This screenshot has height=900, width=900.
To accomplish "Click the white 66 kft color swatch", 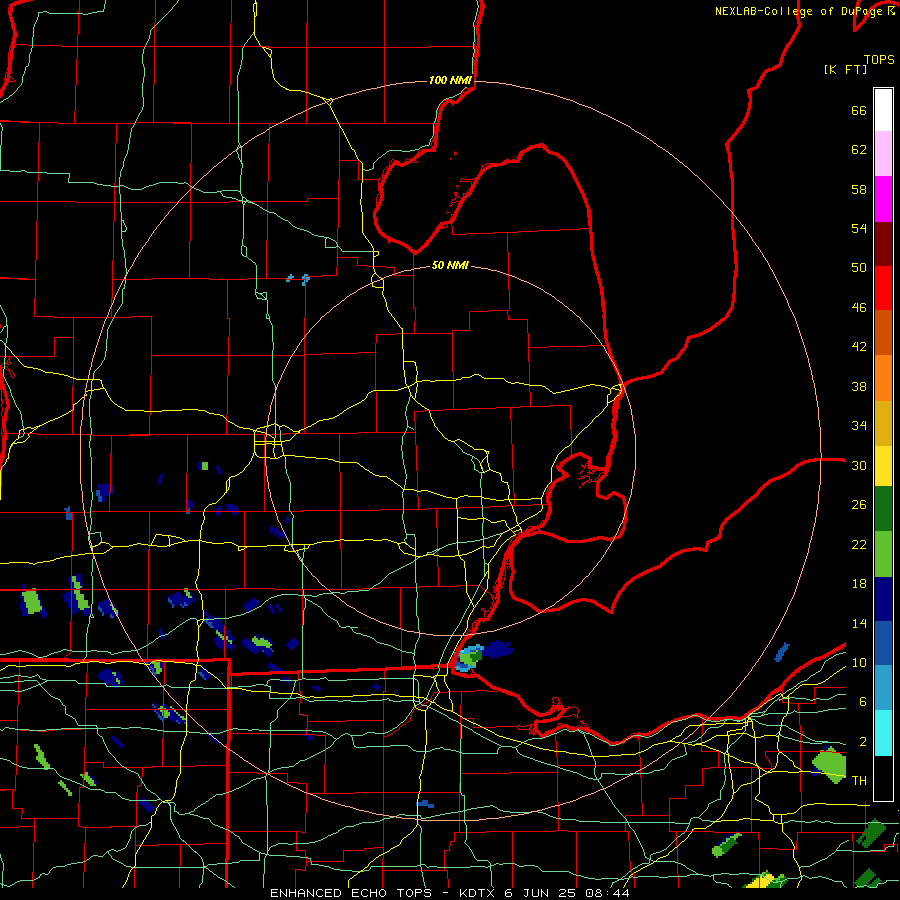I will (883, 110).
